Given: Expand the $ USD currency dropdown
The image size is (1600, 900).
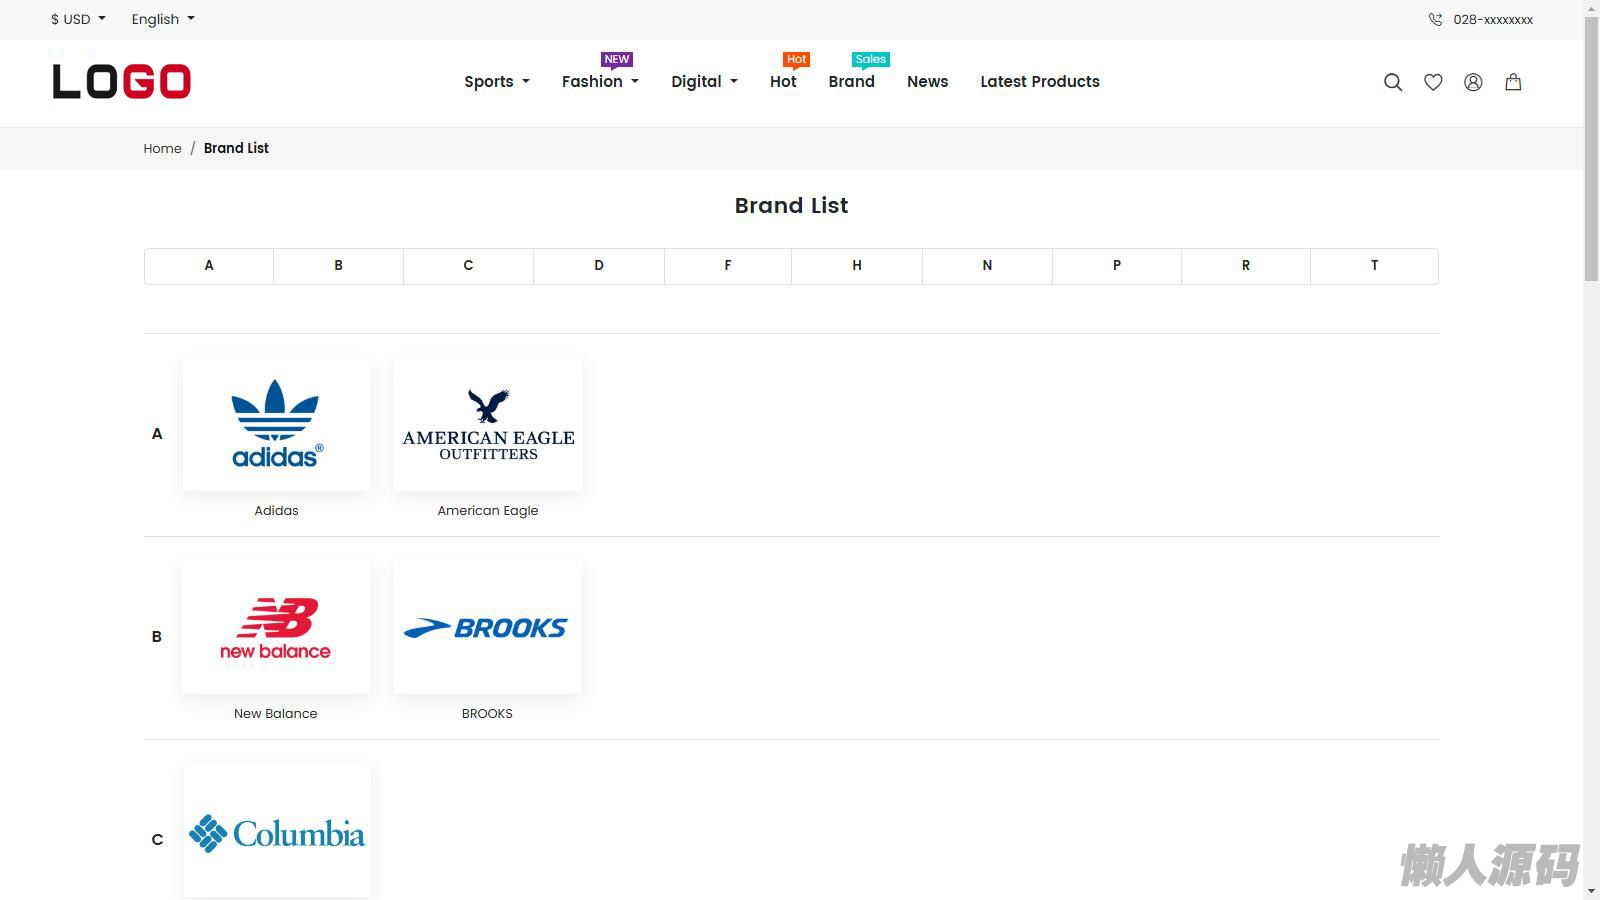Looking at the screenshot, I should pyautogui.click(x=78, y=19).
